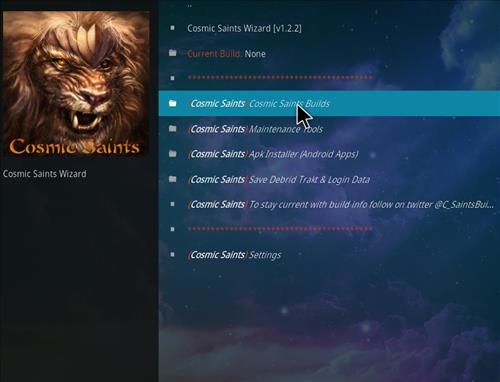
Task: Go up via the parent '..' entry
Action: tap(190, 6)
